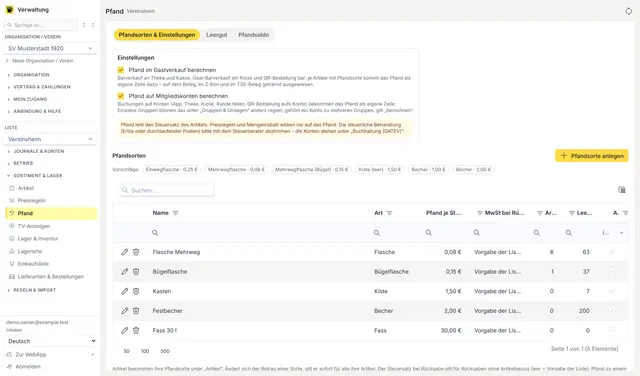Screen dimensions: 640x376
Task: Expand the Journale & Konten section
Action: tap(39, 151)
